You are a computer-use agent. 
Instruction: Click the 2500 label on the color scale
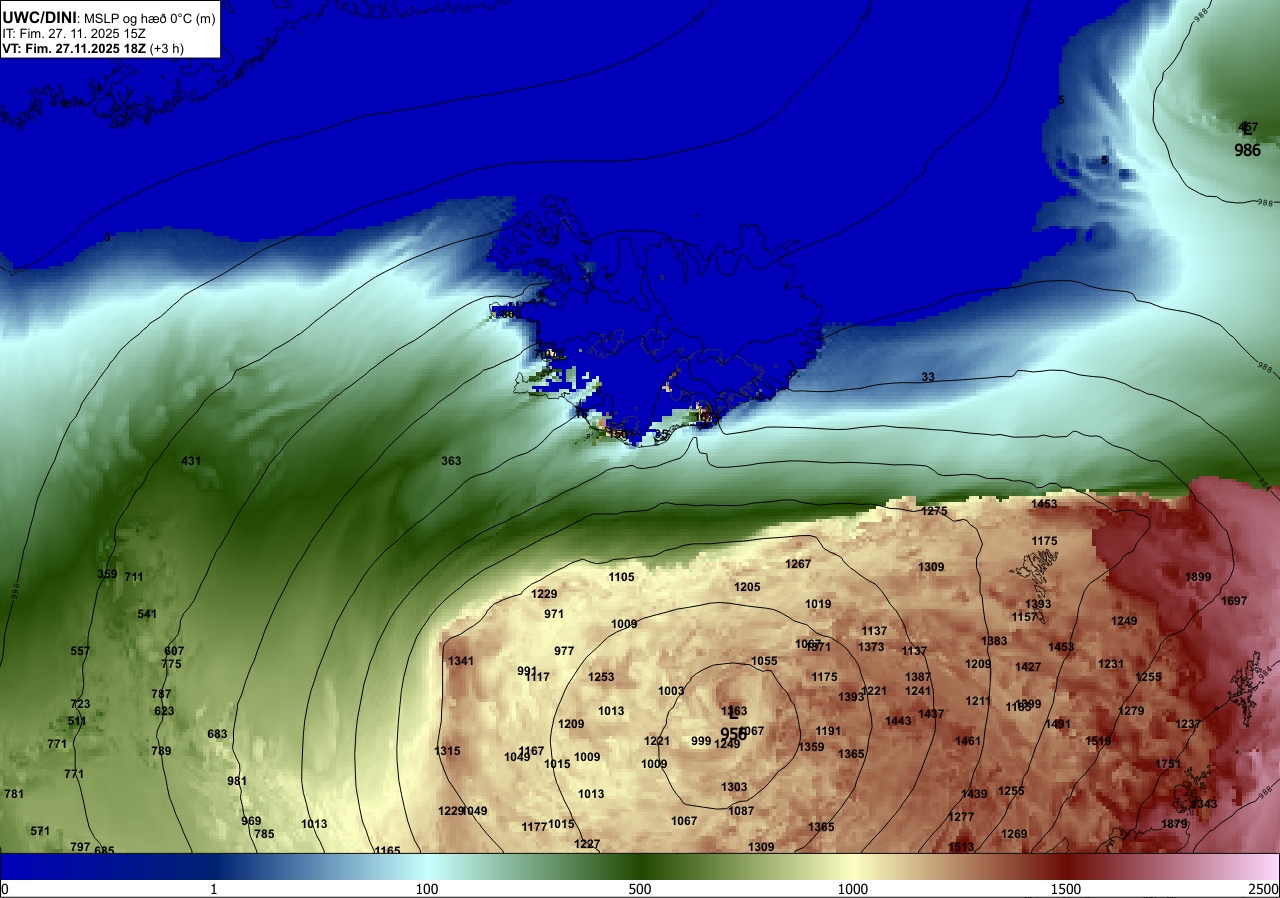pyautogui.click(x=1264, y=889)
